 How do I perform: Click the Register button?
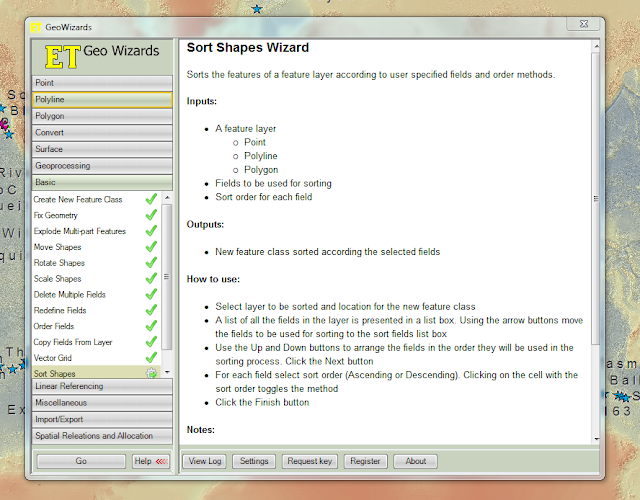coord(365,461)
